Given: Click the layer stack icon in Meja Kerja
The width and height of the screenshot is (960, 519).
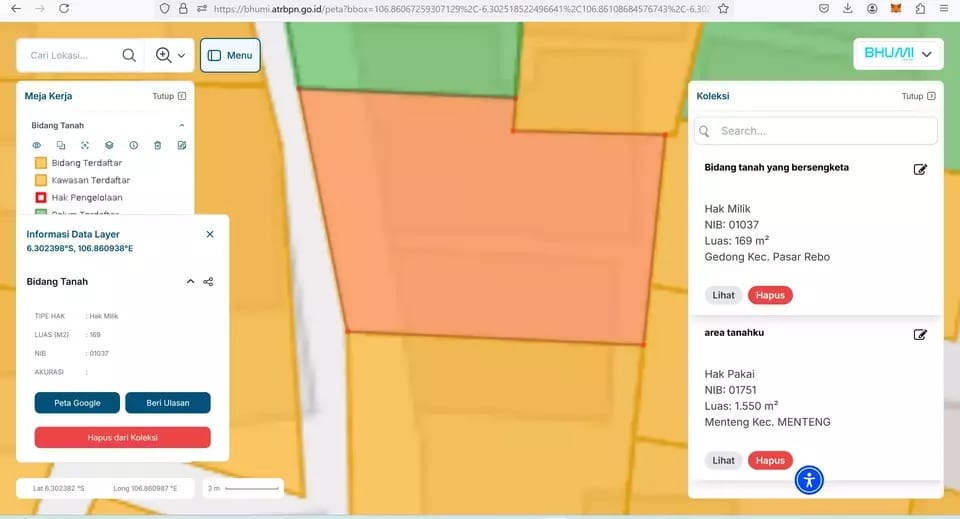Looking at the screenshot, I should point(109,145).
